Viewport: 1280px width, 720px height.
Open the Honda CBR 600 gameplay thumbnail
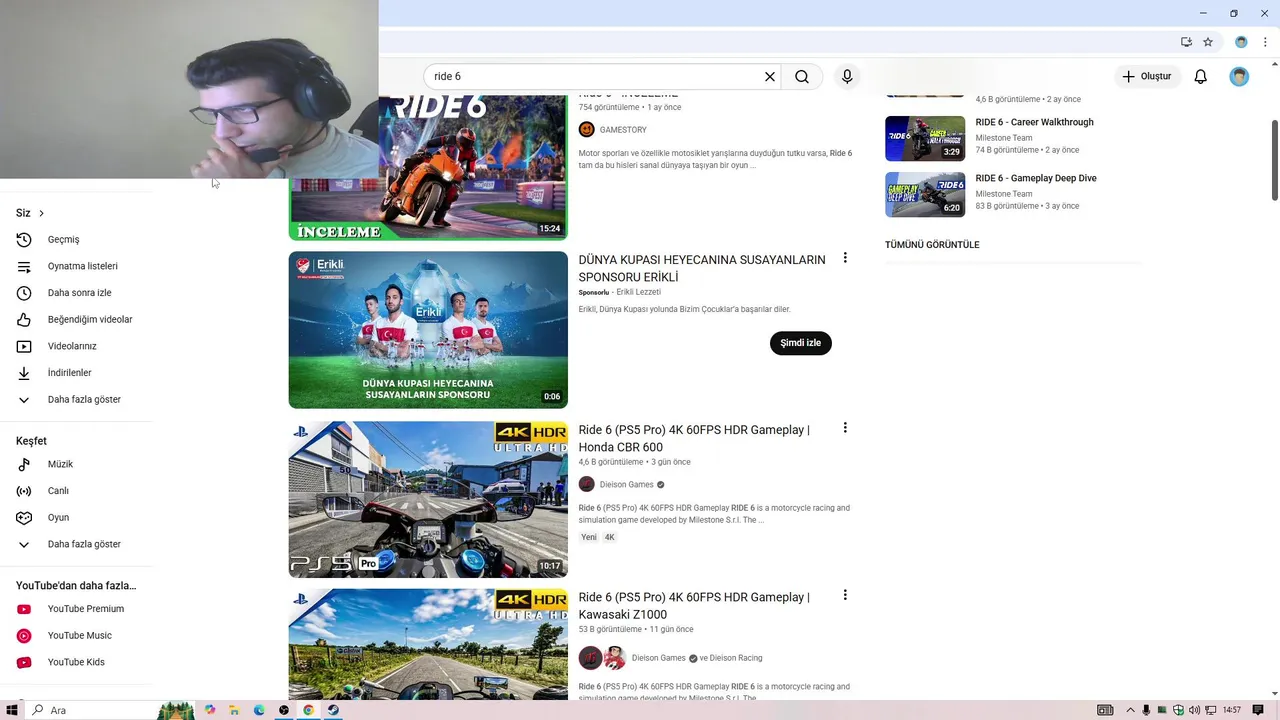click(x=428, y=499)
